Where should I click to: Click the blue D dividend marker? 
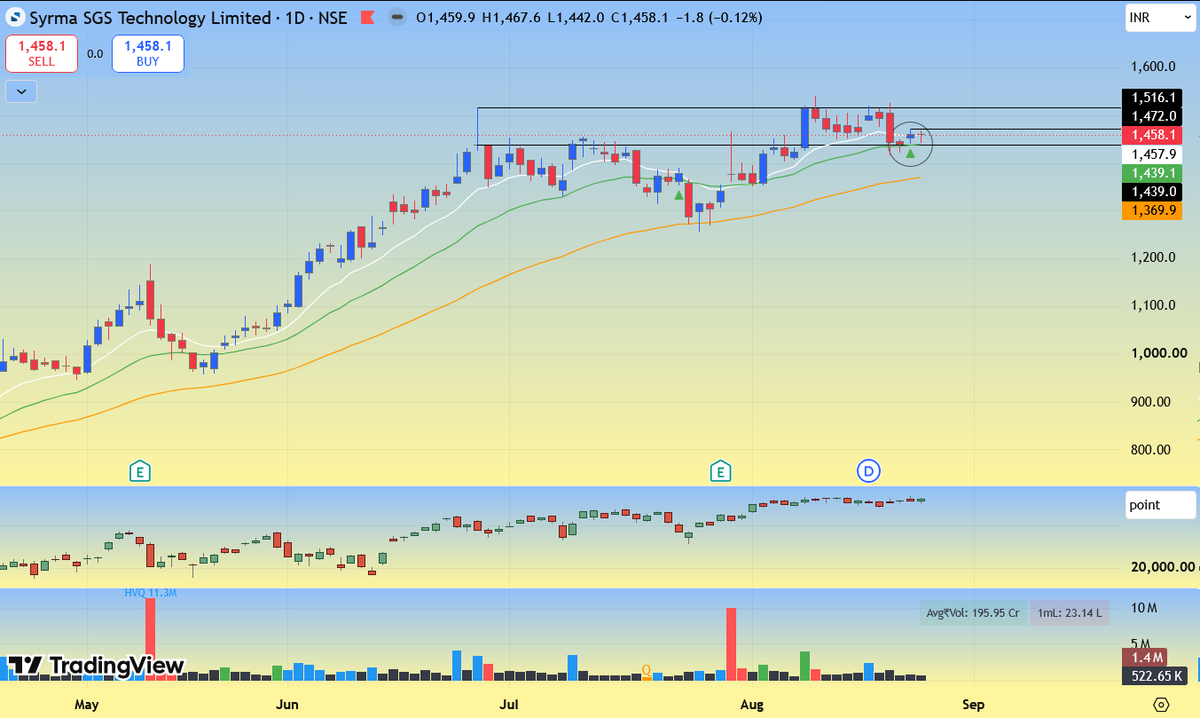868,470
